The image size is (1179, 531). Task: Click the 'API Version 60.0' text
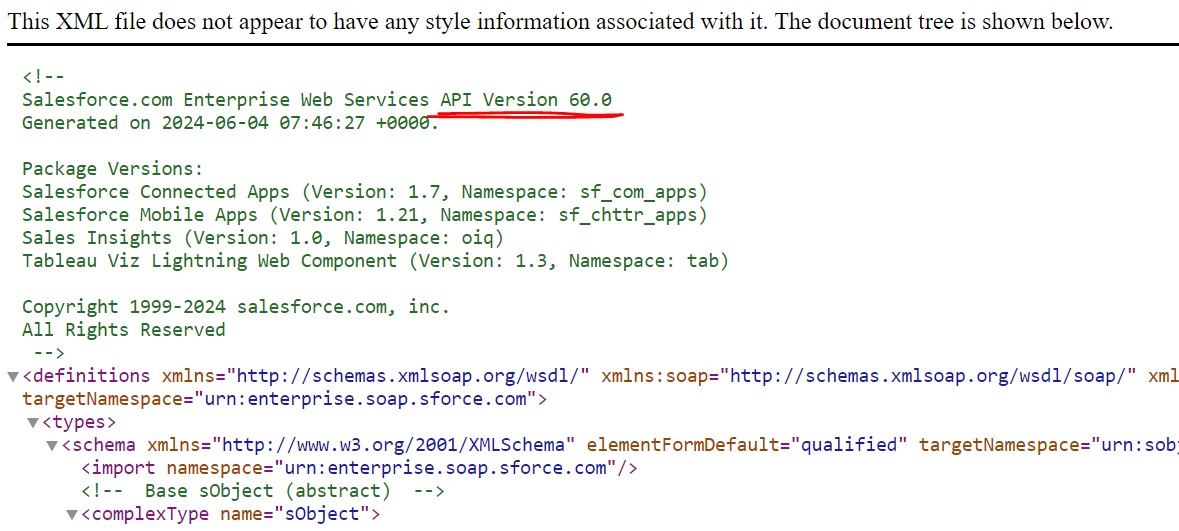[526, 99]
